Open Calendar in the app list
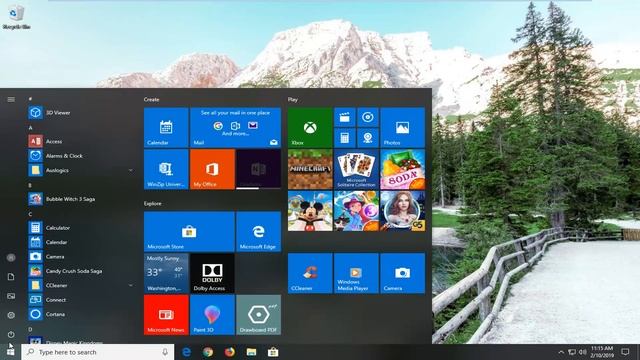The image size is (640, 360). 81,242
